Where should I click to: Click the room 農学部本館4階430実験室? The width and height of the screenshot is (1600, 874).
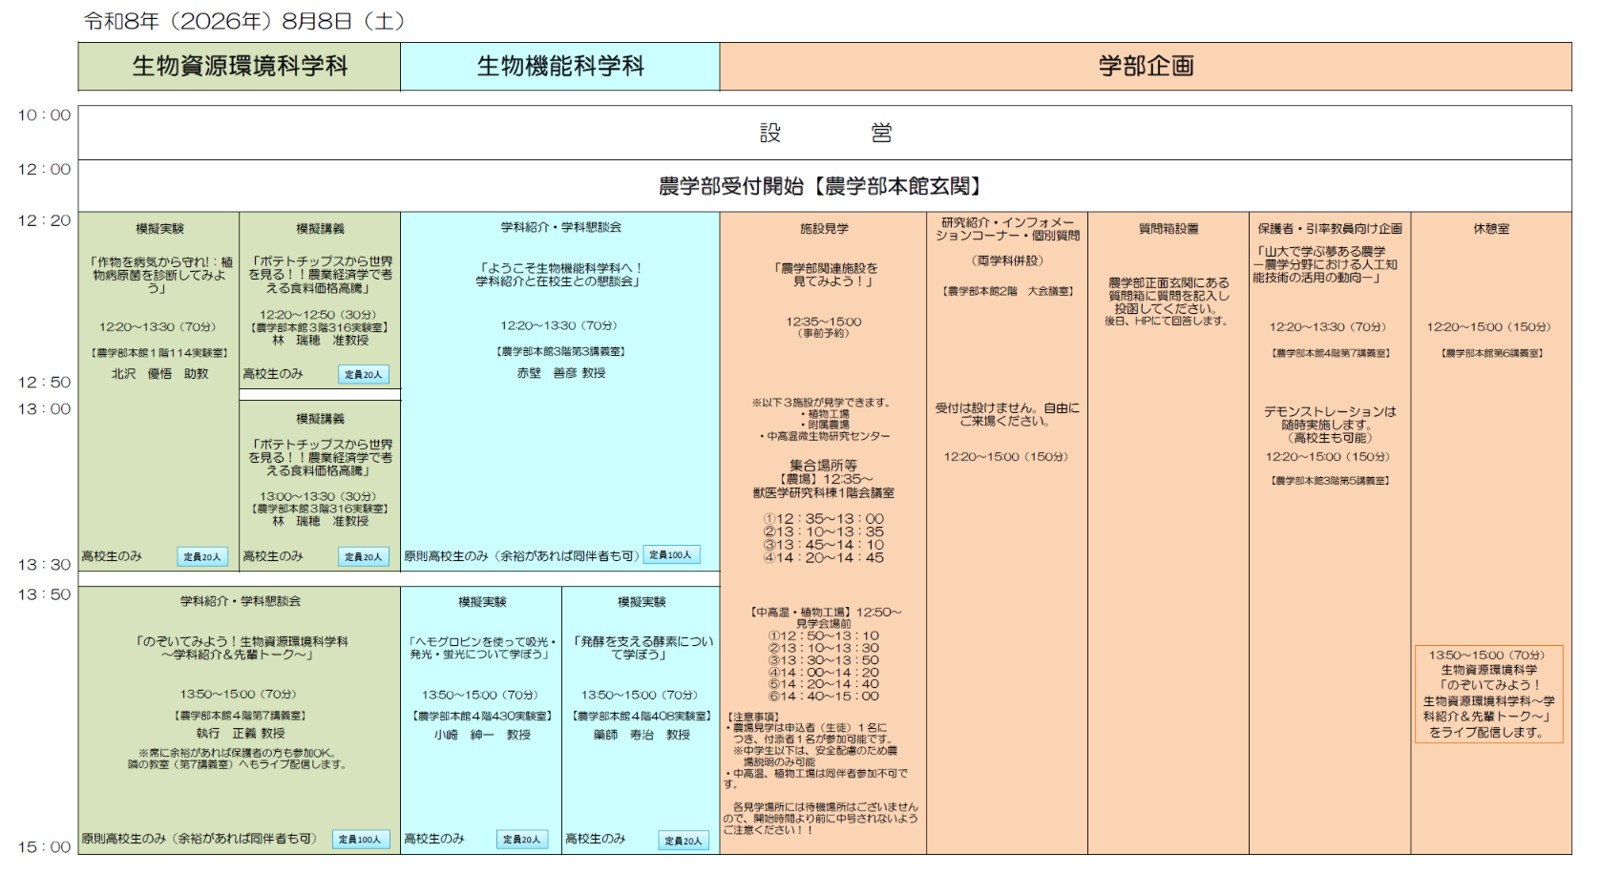click(x=481, y=716)
